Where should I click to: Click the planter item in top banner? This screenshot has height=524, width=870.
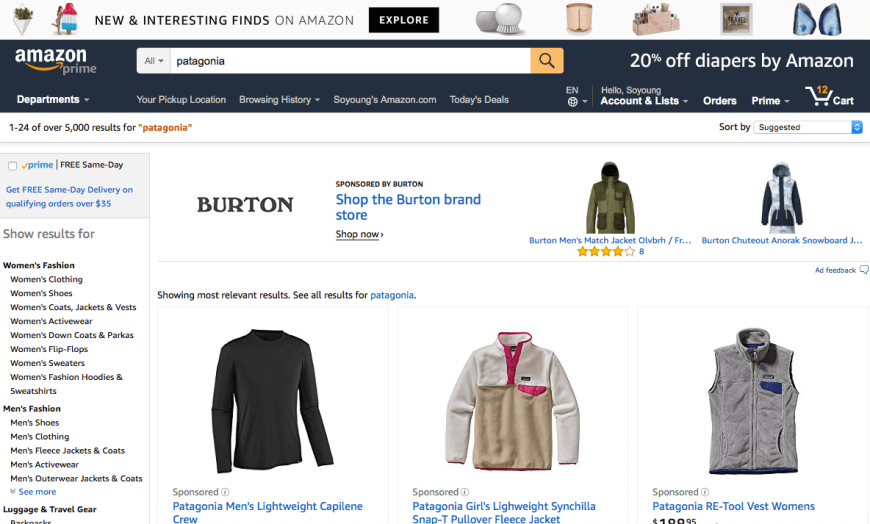coord(23,19)
